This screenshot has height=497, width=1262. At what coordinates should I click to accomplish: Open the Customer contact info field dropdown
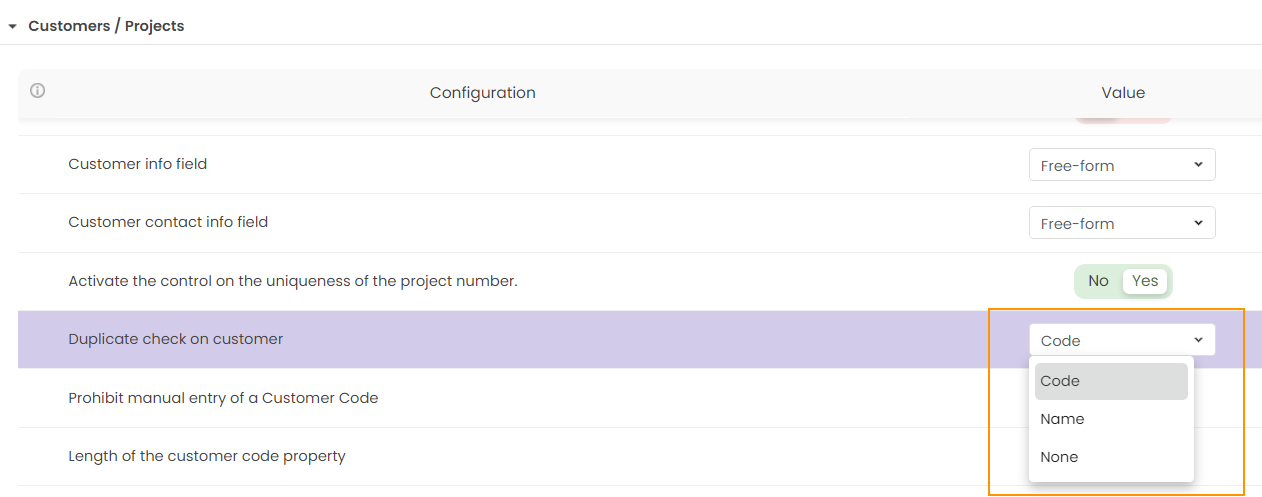point(1121,223)
